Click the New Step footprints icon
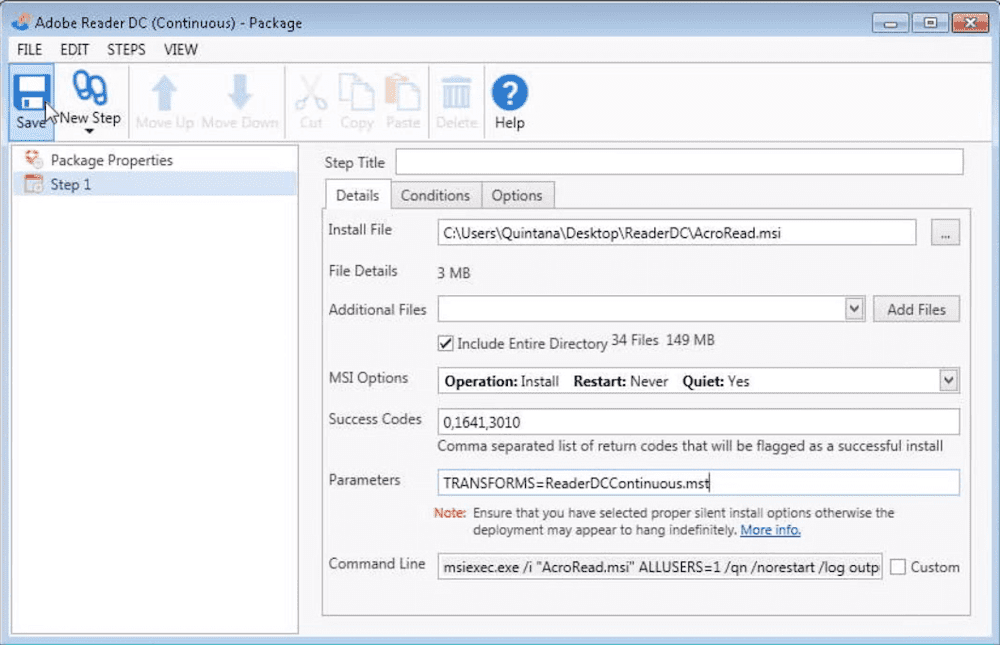1000x645 pixels. [x=90, y=87]
